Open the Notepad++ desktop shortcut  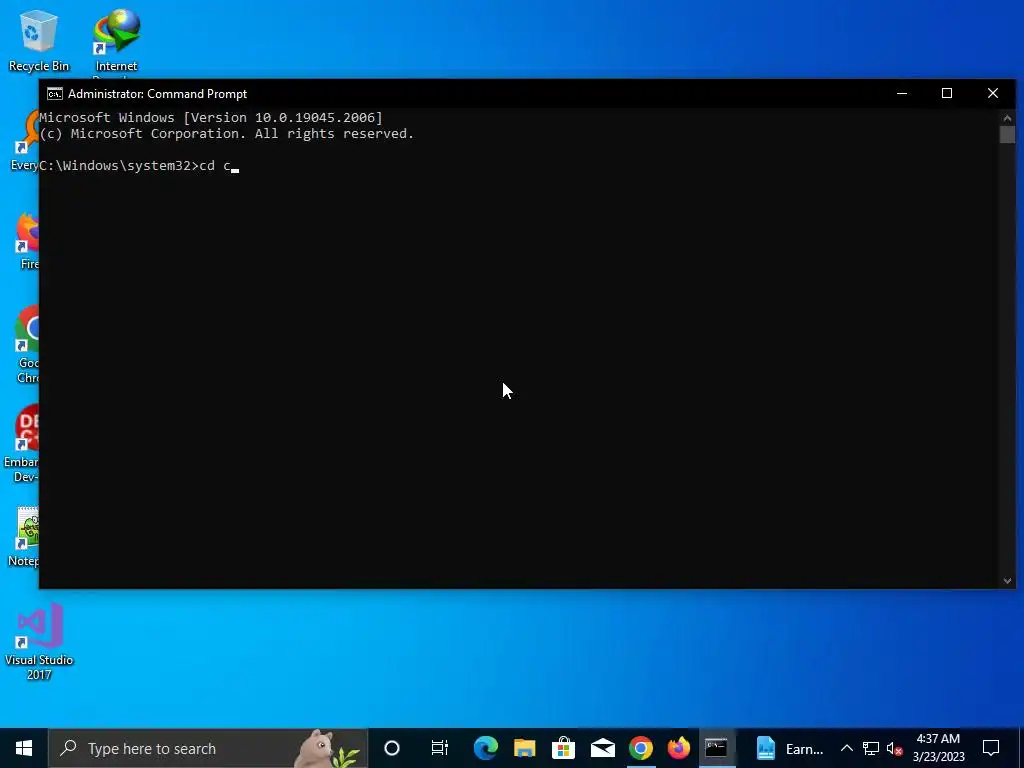(x=26, y=536)
